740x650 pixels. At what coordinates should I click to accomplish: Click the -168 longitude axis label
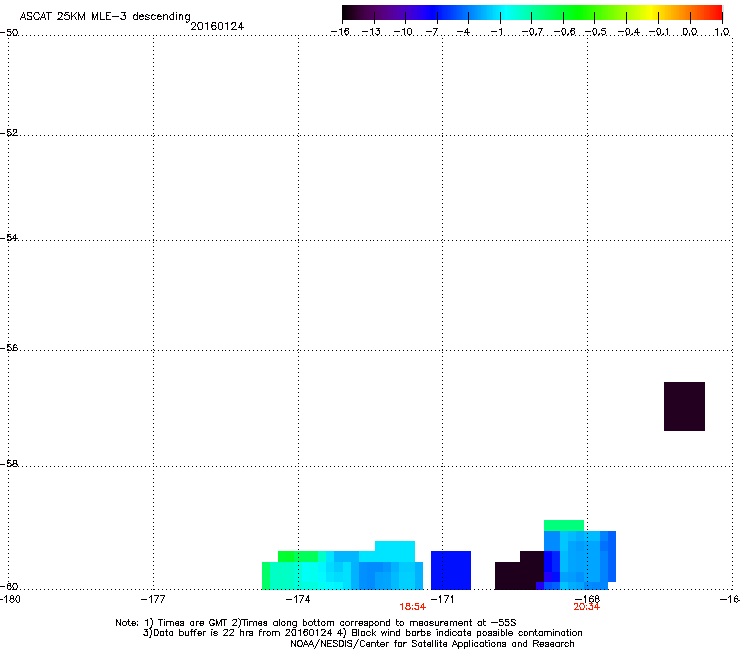[x=587, y=599]
